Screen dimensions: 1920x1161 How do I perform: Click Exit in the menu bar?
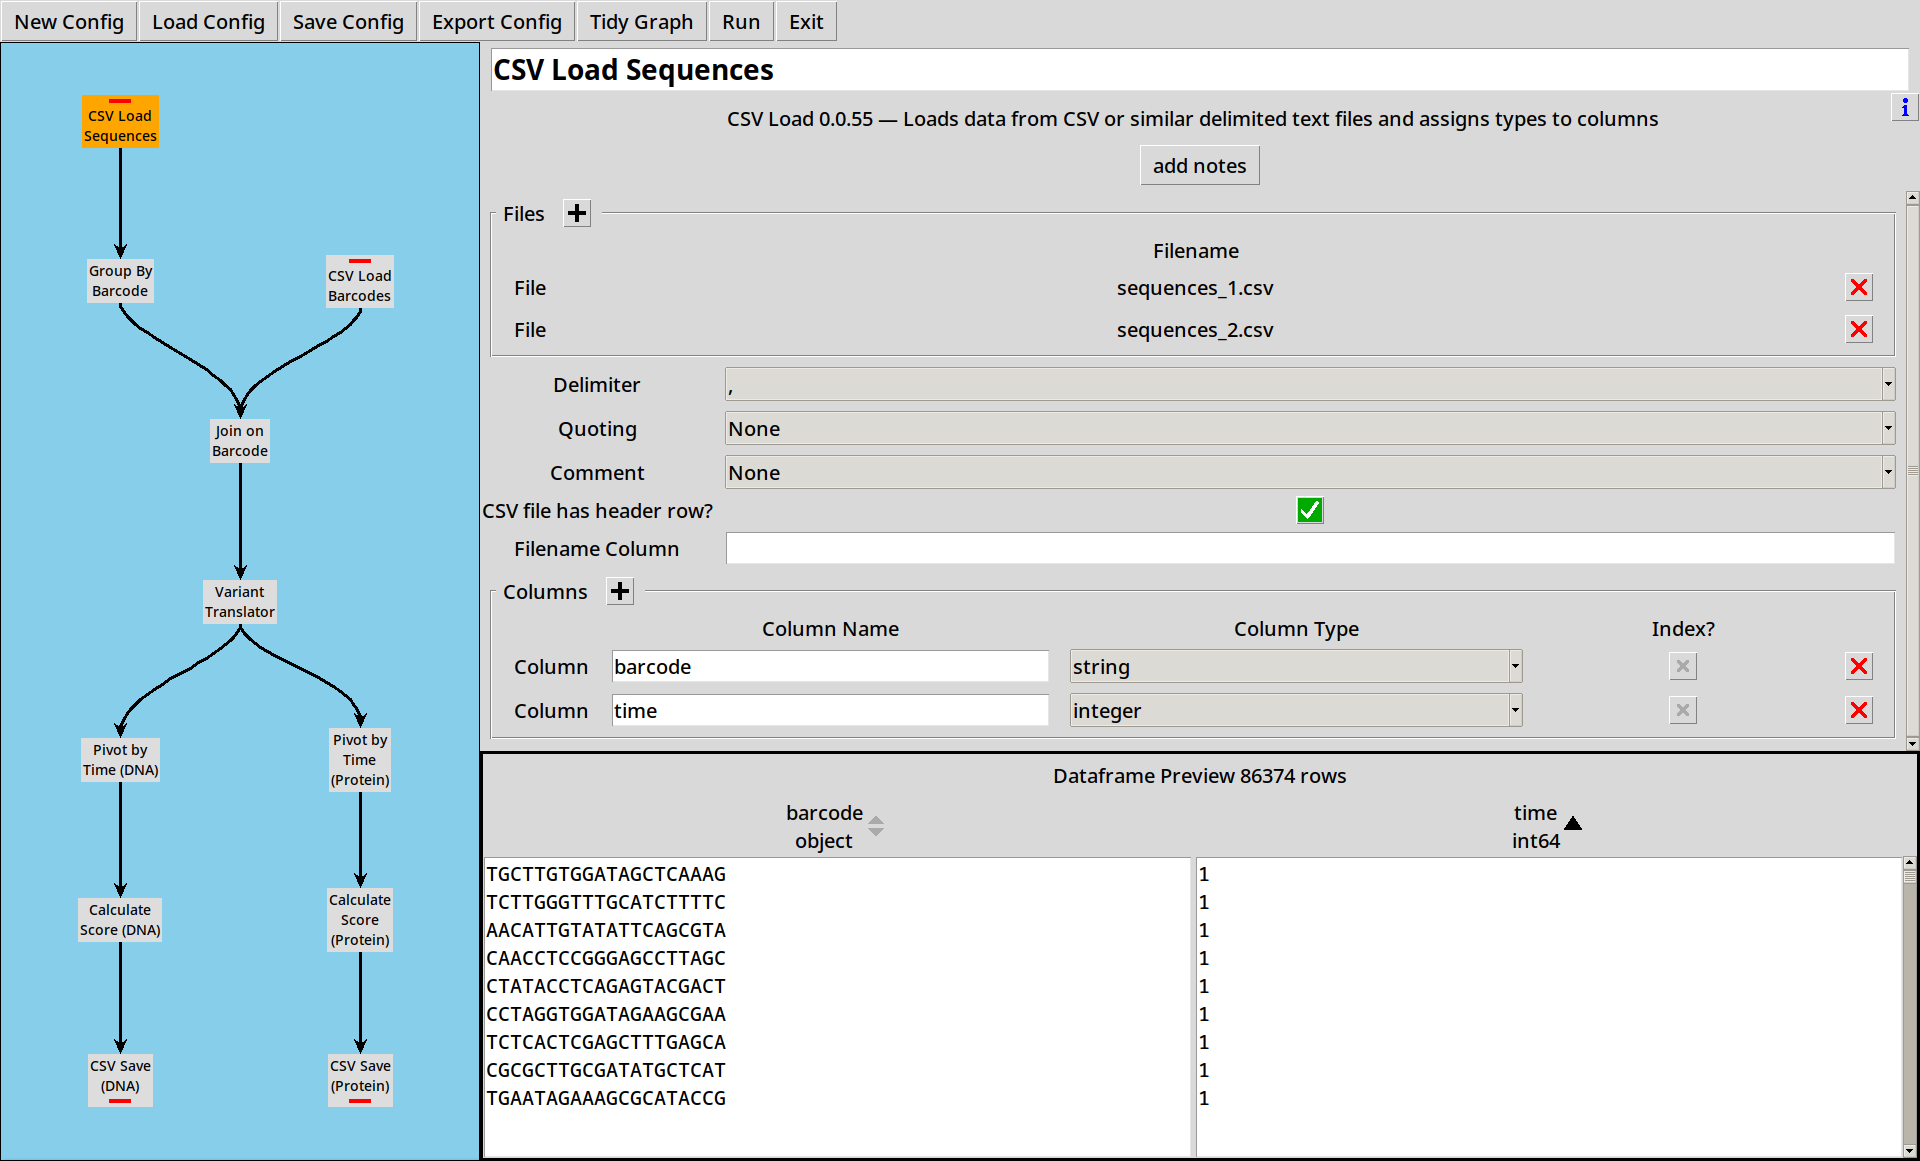click(x=806, y=22)
